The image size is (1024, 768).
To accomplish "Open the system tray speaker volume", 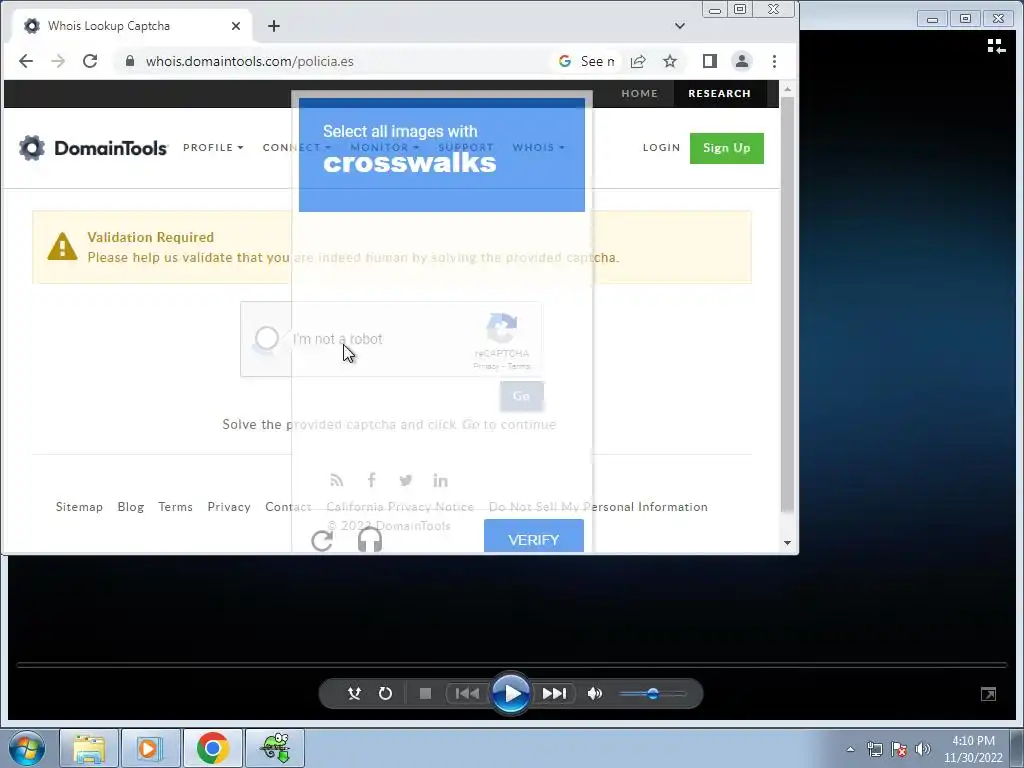I will (922, 749).
